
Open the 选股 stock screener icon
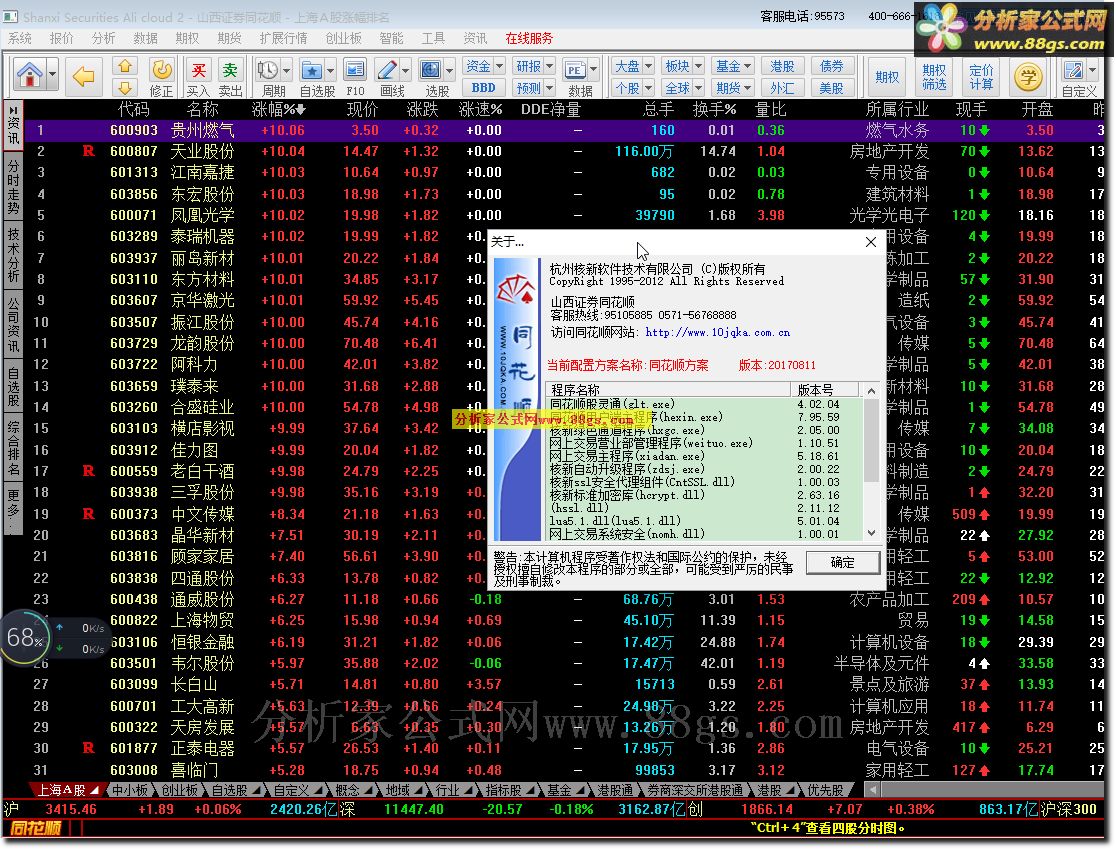(x=431, y=70)
